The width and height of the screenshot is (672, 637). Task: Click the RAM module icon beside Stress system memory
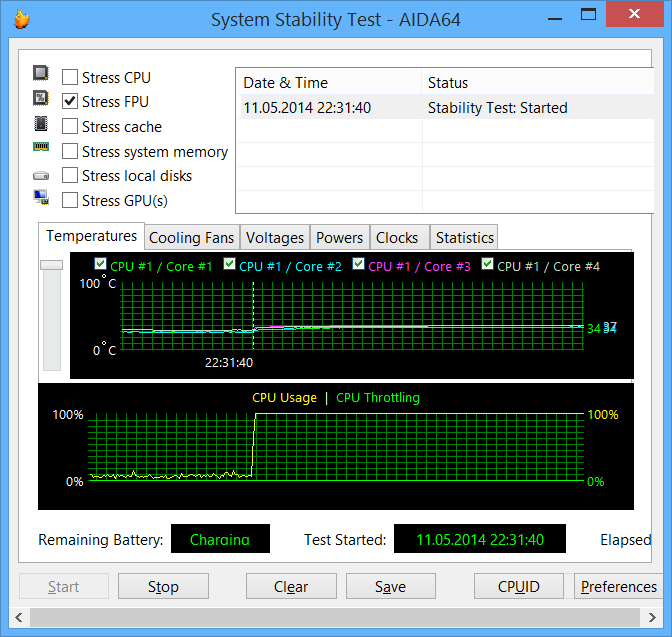(41, 147)
